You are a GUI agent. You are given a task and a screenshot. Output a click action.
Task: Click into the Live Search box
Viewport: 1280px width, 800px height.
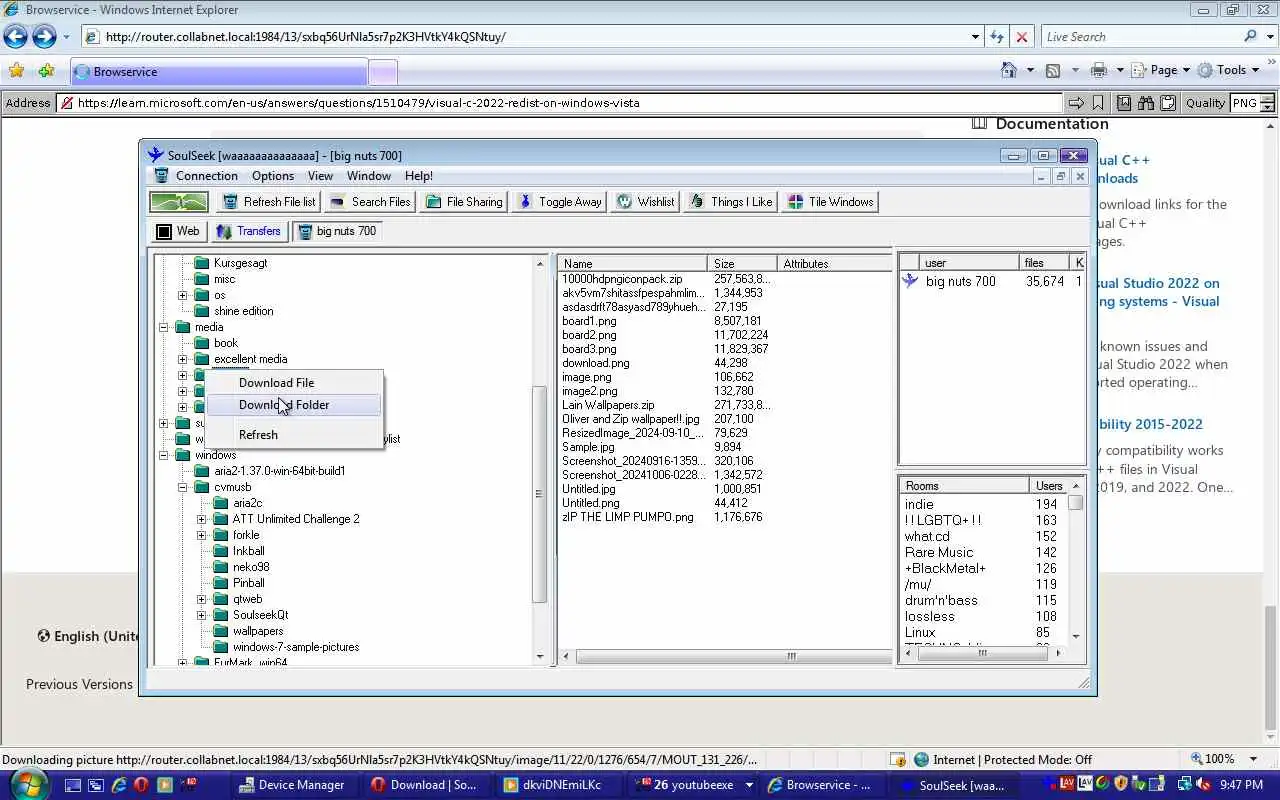tap(1140, 37)
